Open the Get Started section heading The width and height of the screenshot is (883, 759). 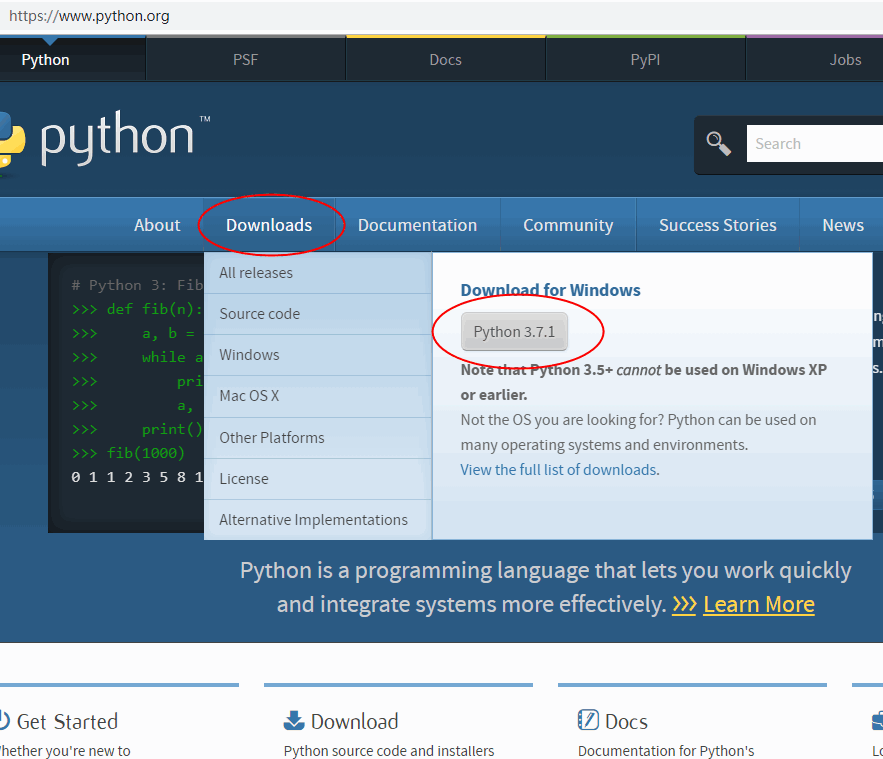(x=67, y=722)
